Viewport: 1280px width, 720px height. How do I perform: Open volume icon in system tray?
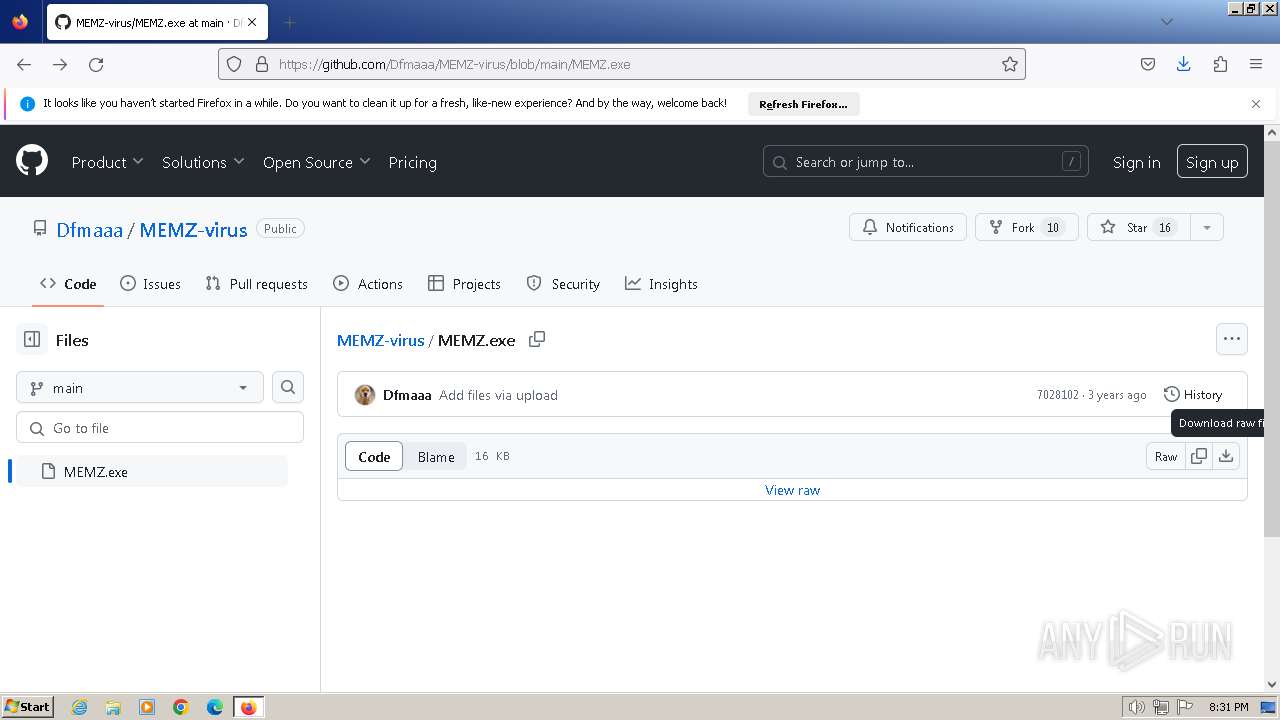point(1137,707)
